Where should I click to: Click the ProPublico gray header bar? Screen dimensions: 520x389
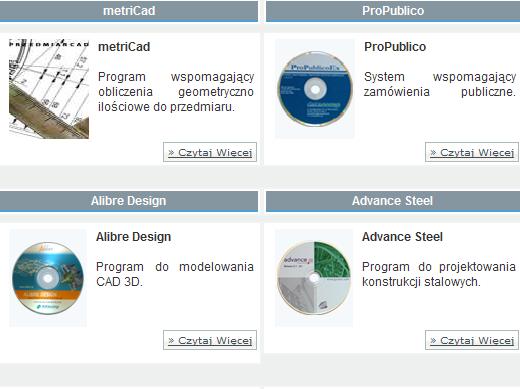click(x=393, y=11)
